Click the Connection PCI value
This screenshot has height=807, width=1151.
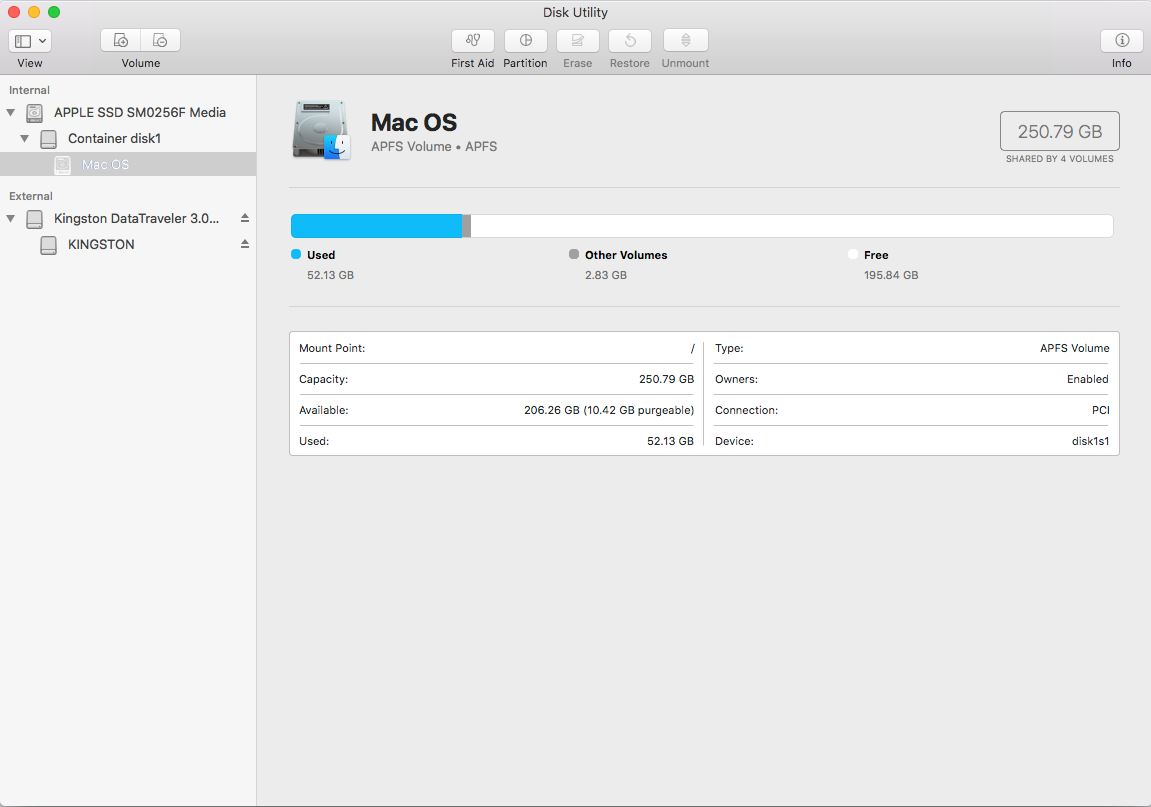coord(1100,410)
